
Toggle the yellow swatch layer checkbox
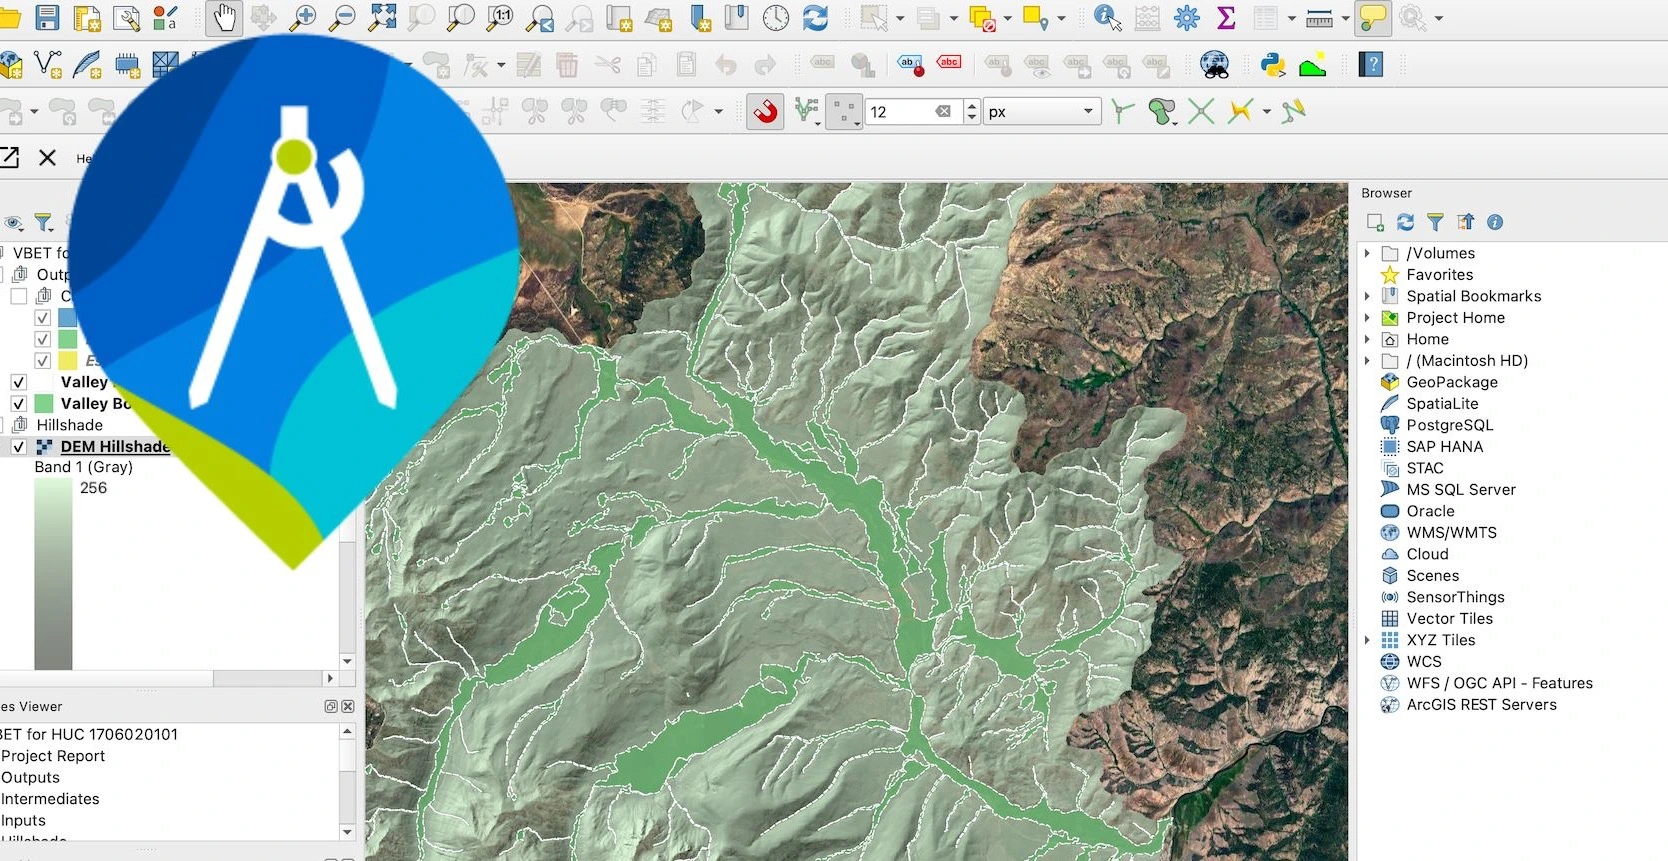(42, 361)
